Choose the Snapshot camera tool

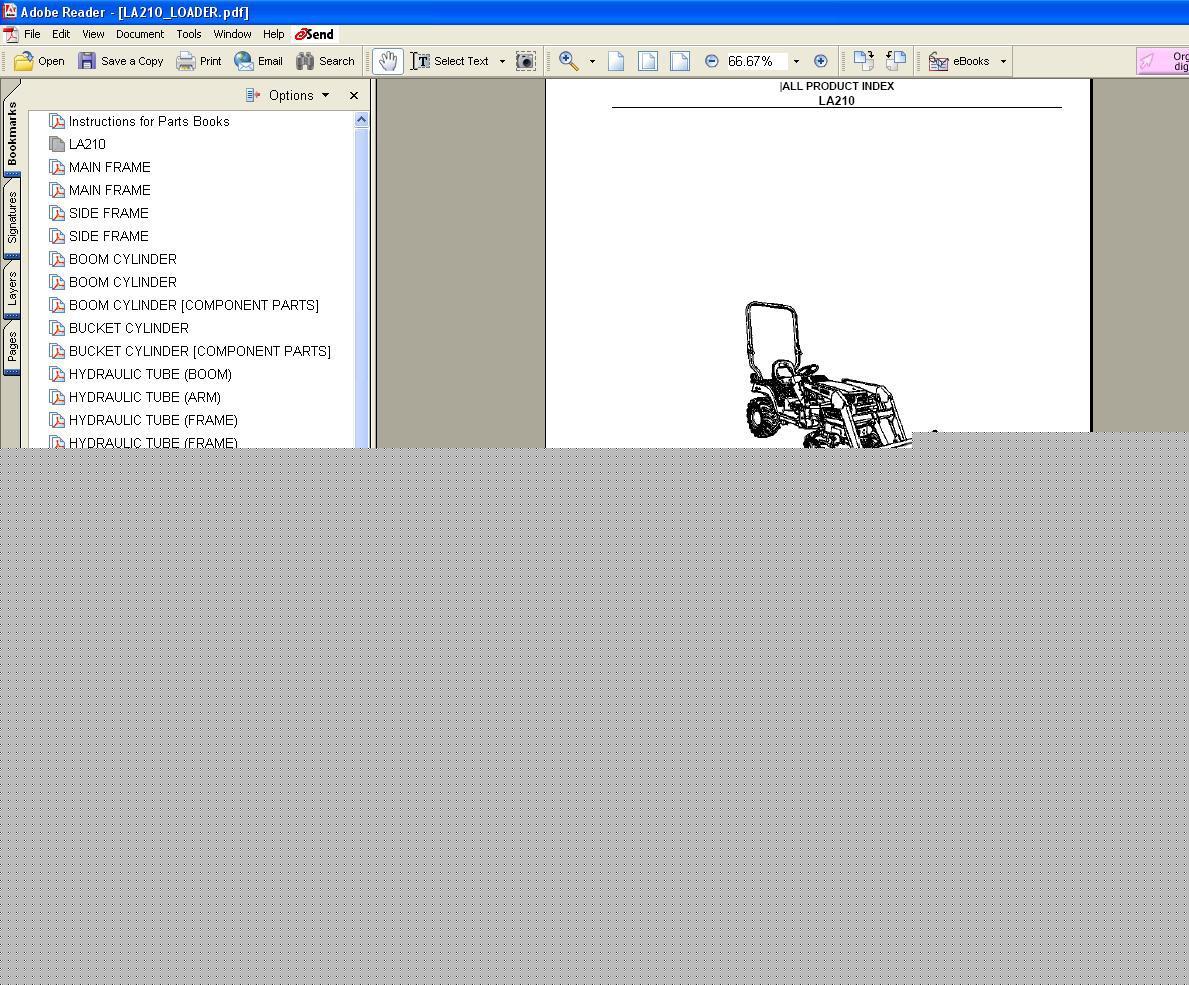coord(525,61)
